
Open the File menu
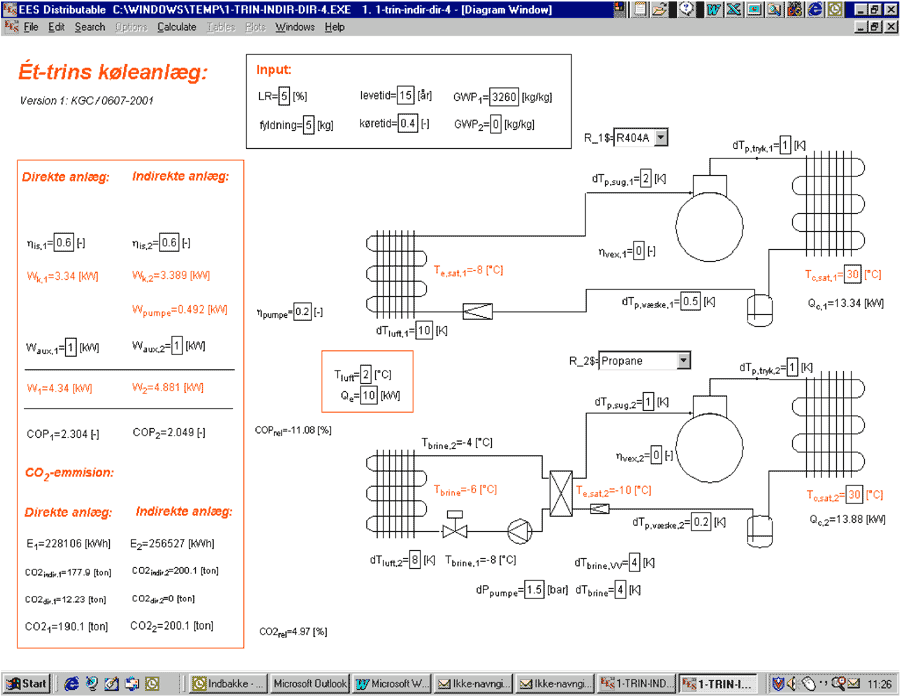(x=31, y=27)
